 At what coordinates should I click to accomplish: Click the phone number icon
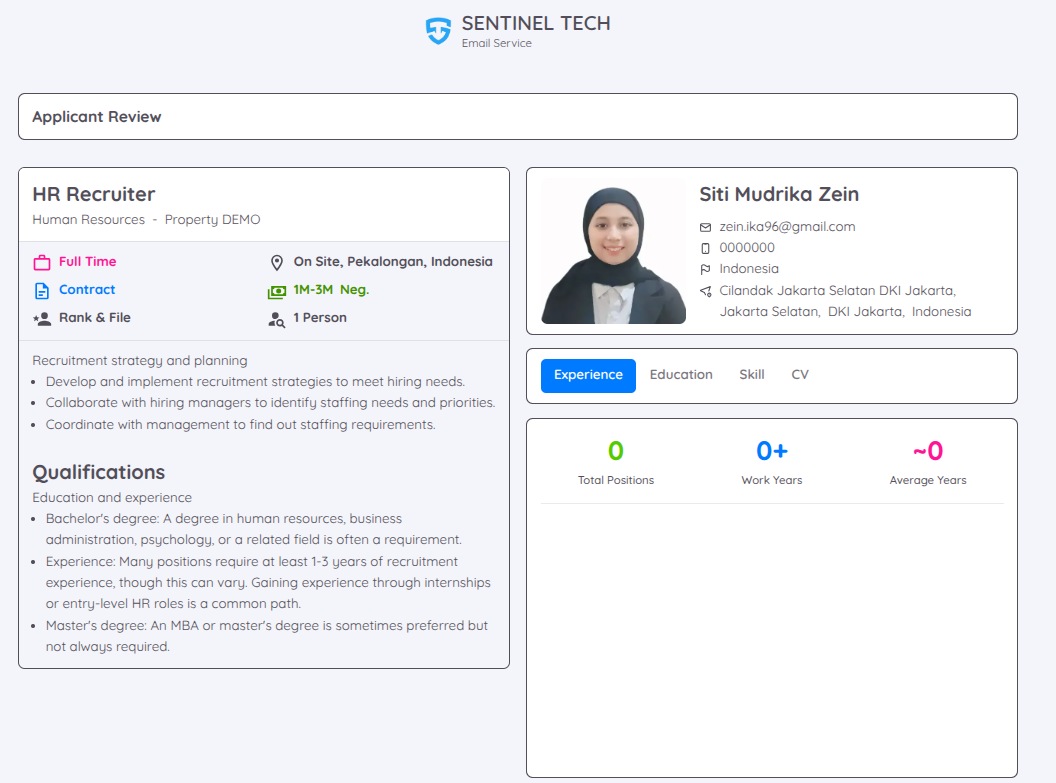click(705, 247)
